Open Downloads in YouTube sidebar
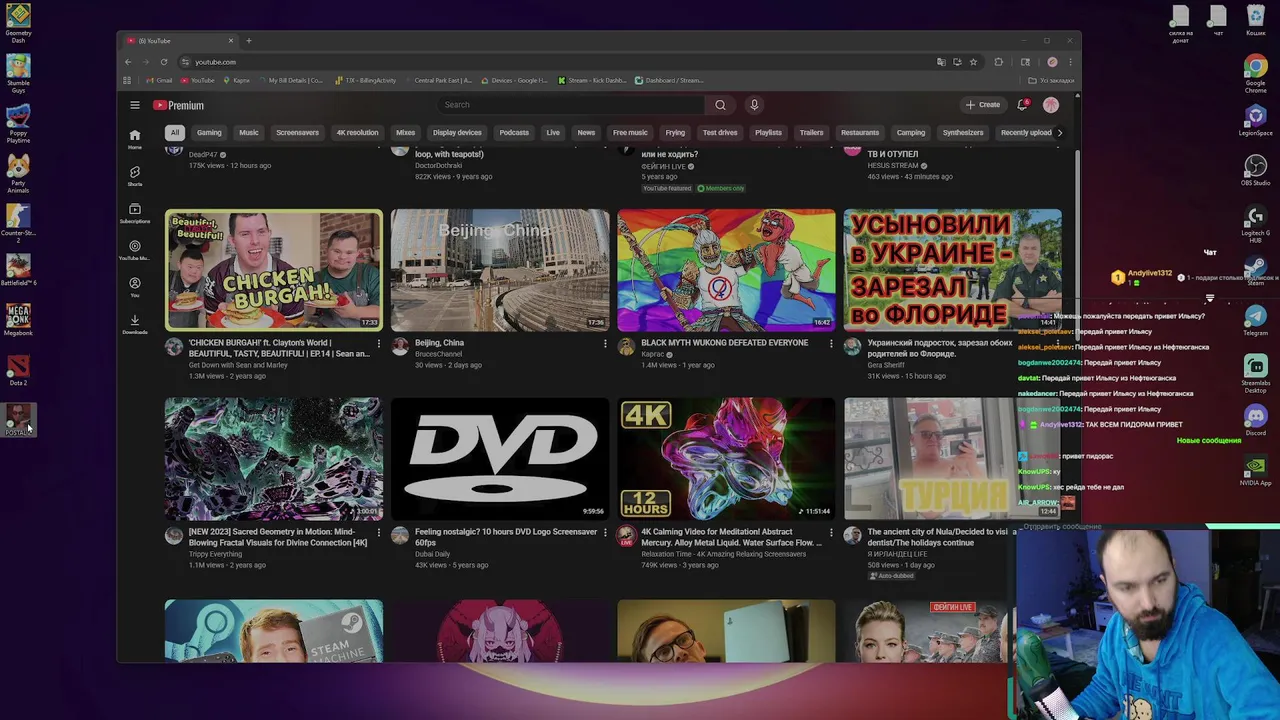Image resolution: width=1280 pixels, height=720 pixels. pyautogui.click(x=134, y=324)
